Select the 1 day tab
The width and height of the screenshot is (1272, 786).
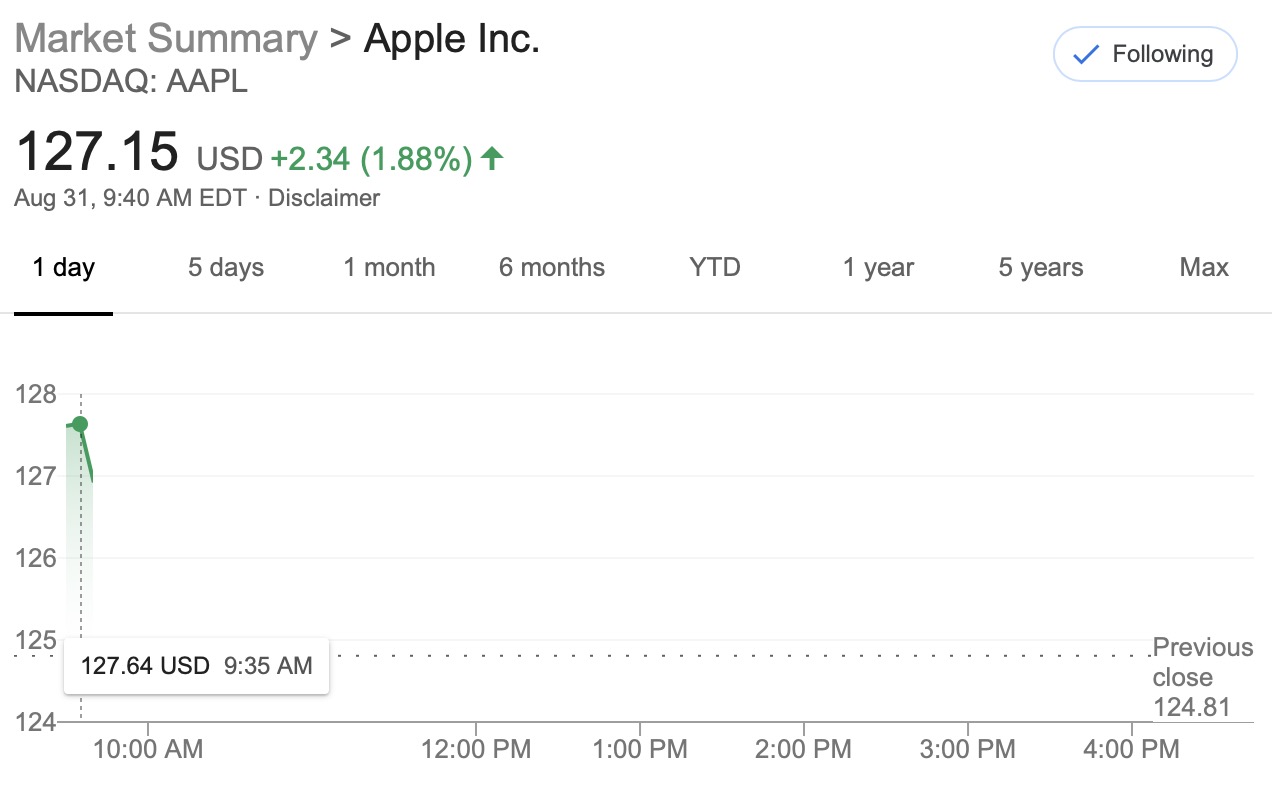(x=63, y=268)
